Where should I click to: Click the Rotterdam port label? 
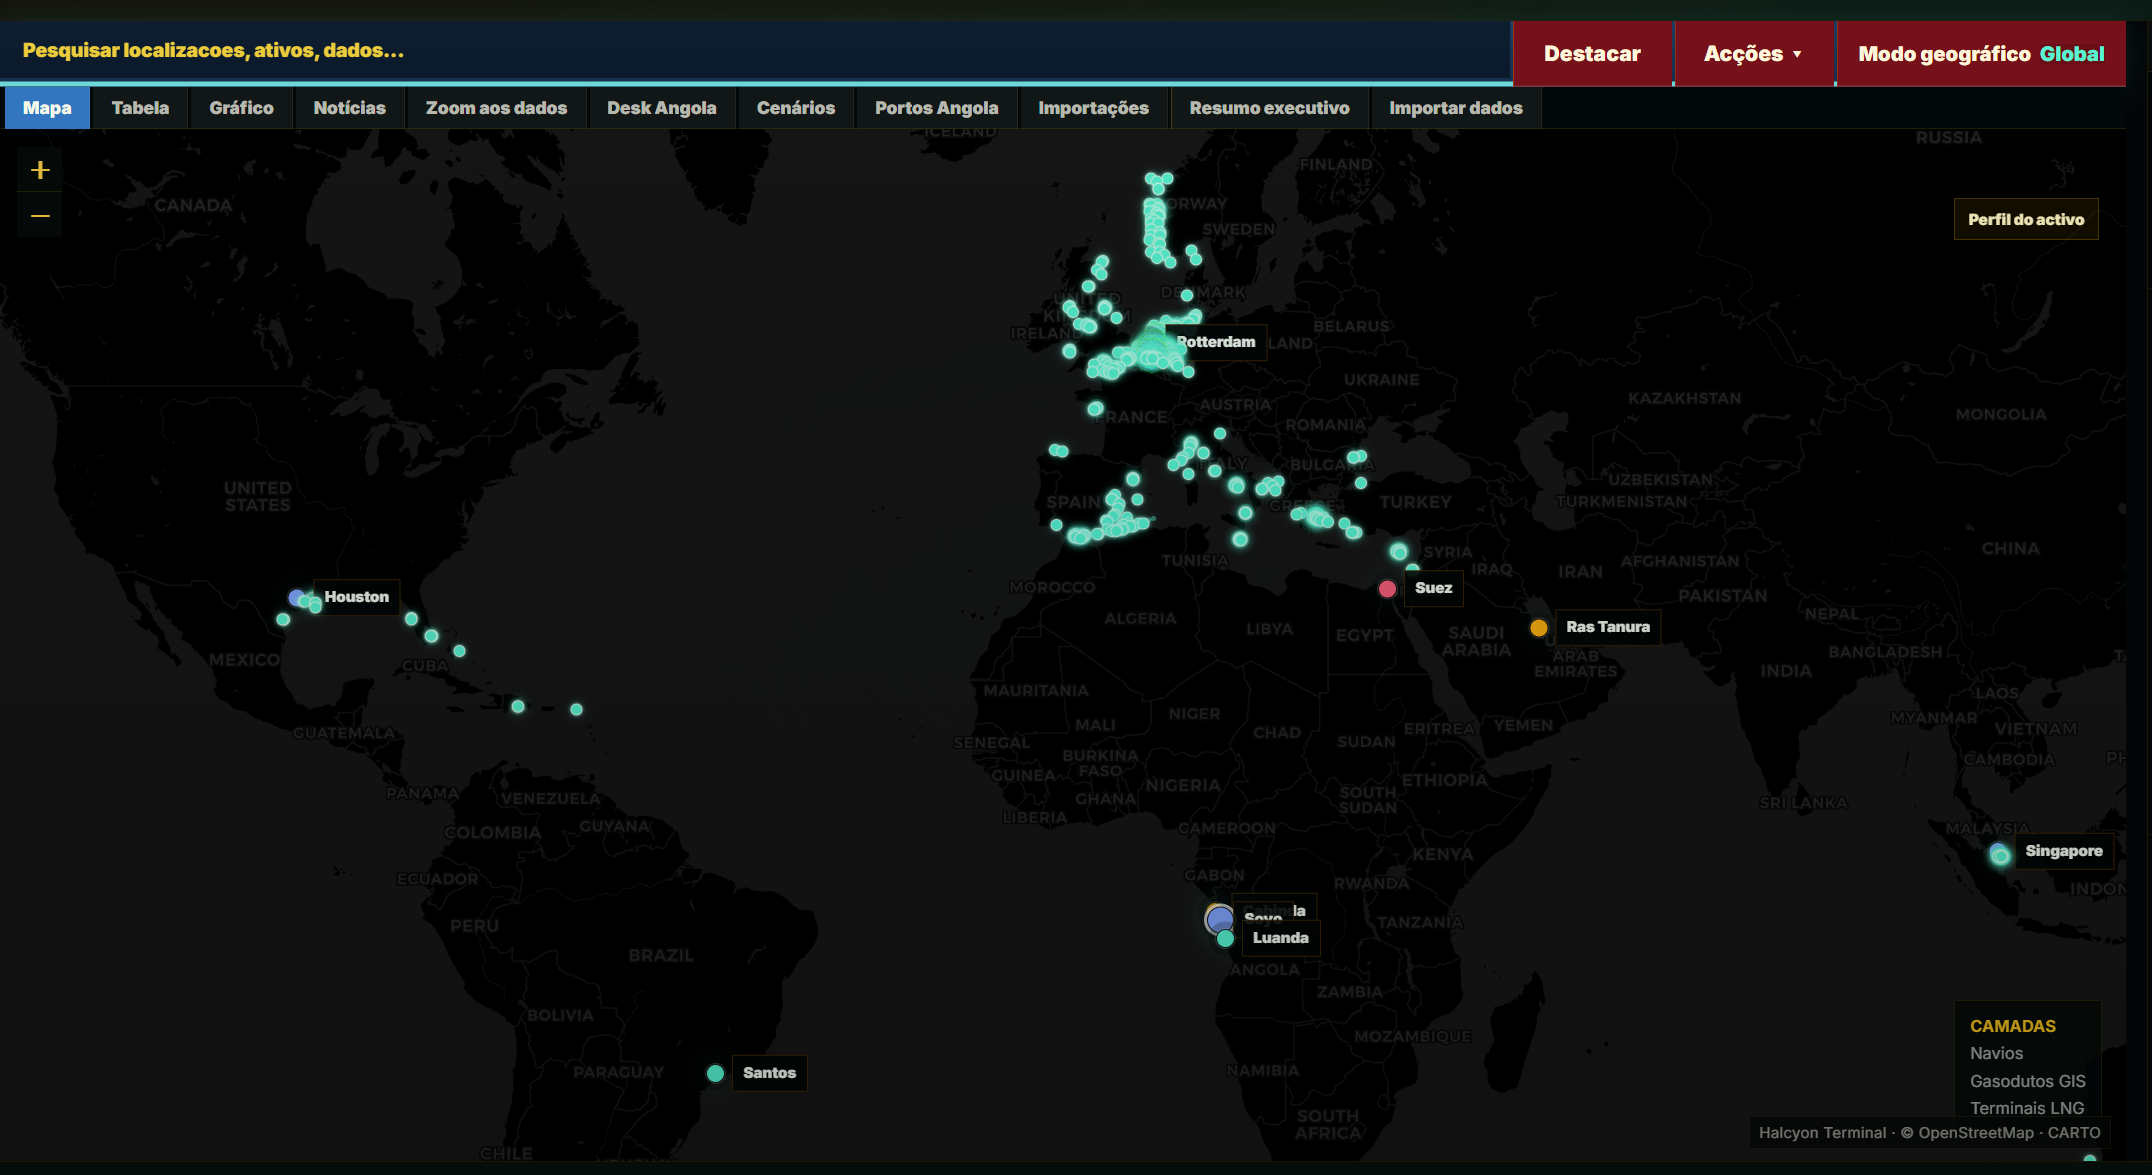[1215, 342]
